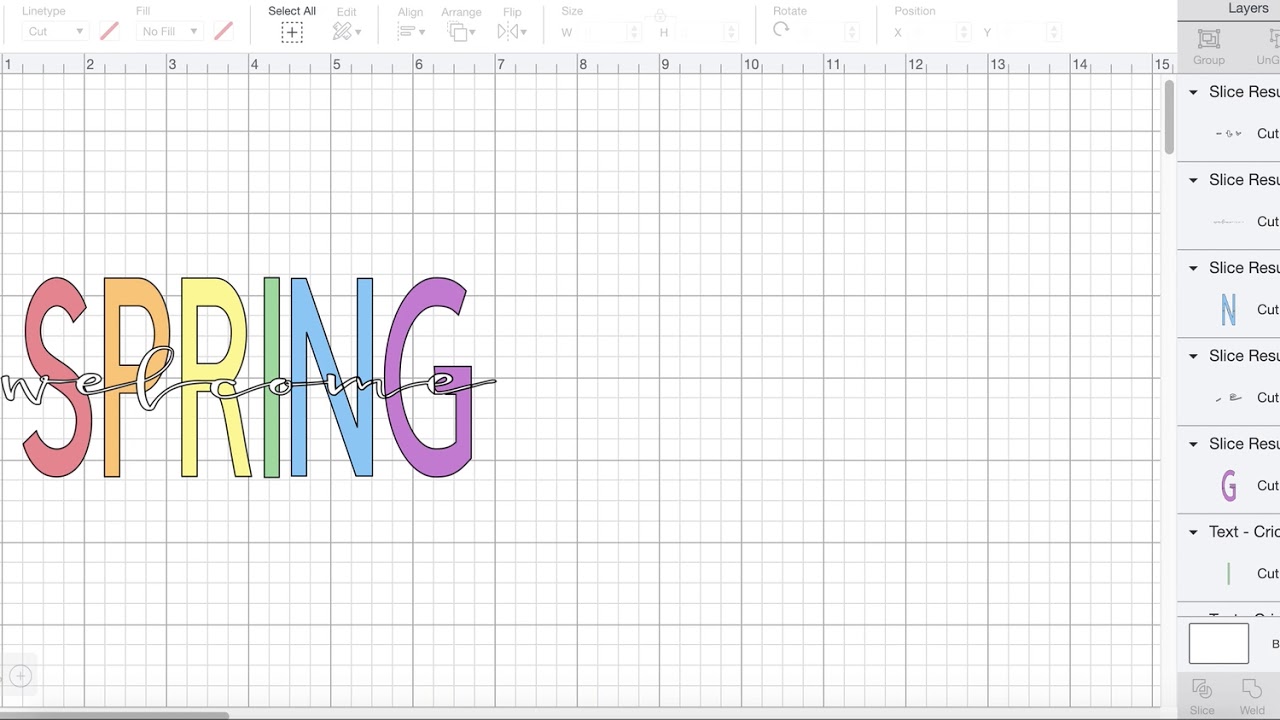Collapse the Text - Cricut layer group

point(1193,532)
